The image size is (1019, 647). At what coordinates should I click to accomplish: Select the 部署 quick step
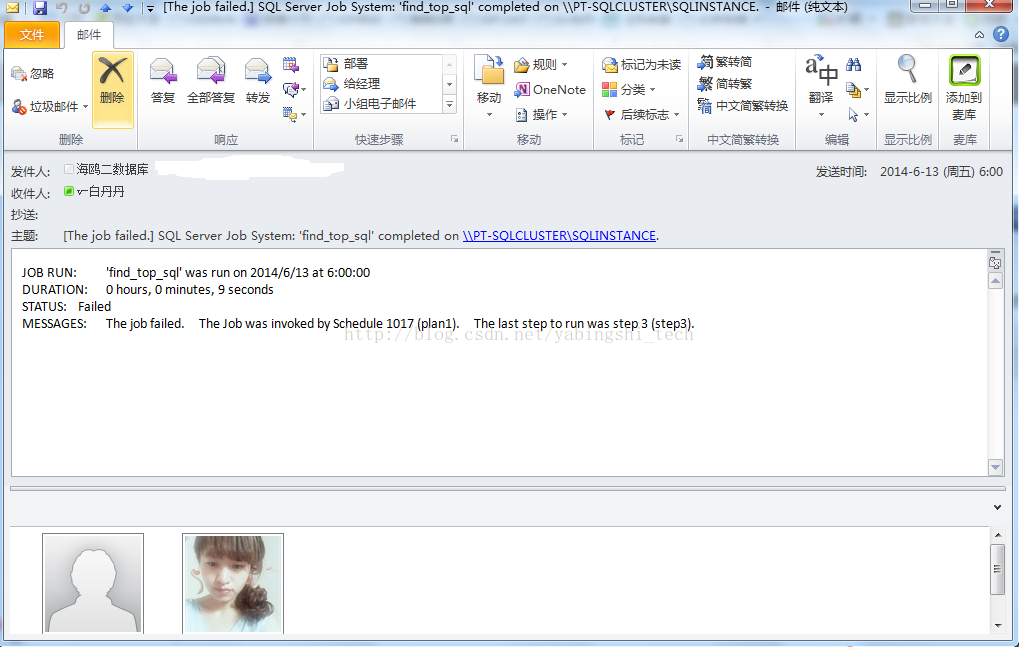click(x=381, y=64)
